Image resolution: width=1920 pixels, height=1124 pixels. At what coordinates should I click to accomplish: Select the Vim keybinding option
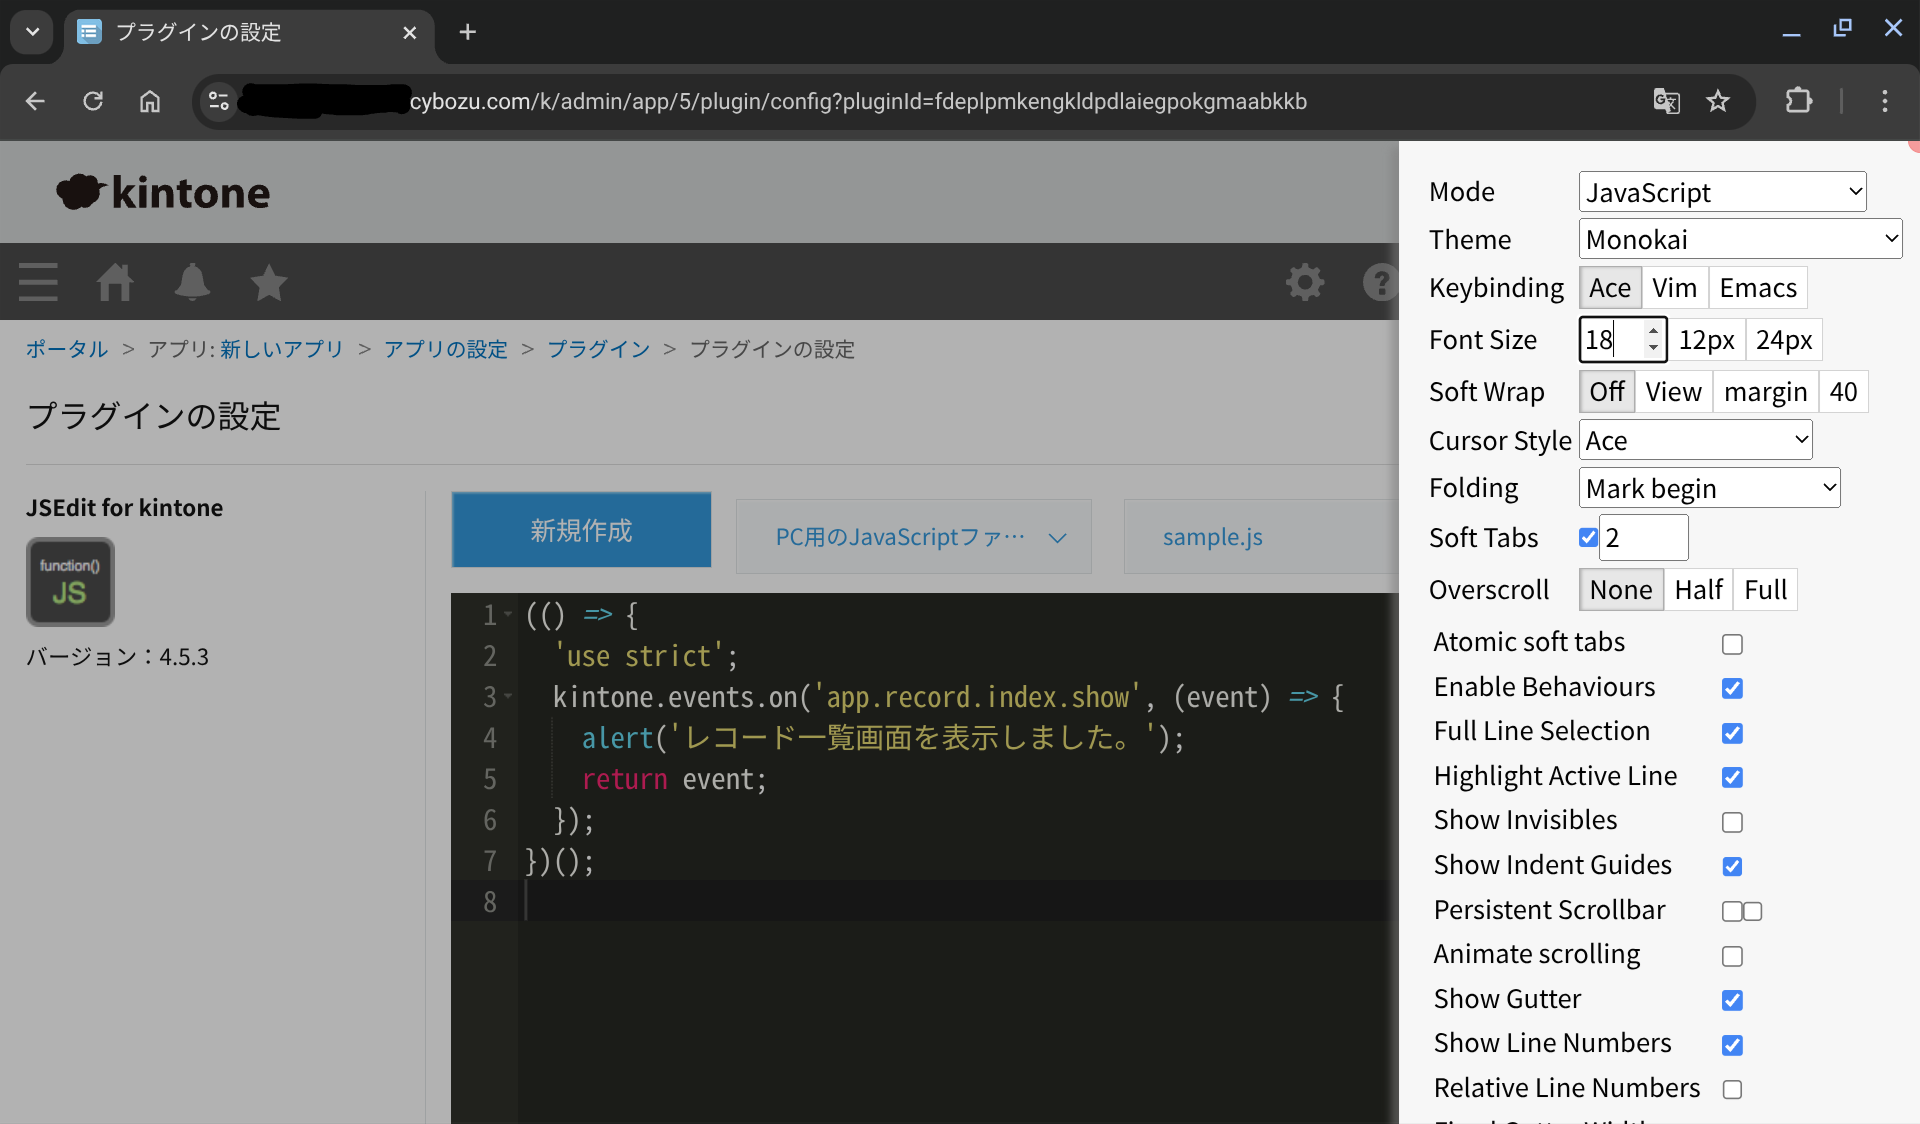pyautogui.click(x=1673, y=288)
